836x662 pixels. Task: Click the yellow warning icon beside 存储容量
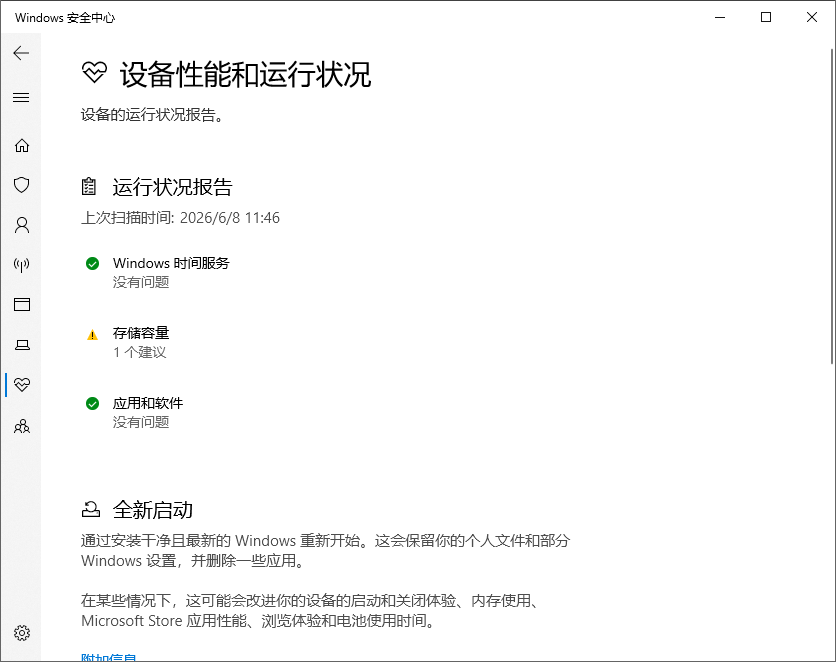pyautogui.click(x=92, y=335)
